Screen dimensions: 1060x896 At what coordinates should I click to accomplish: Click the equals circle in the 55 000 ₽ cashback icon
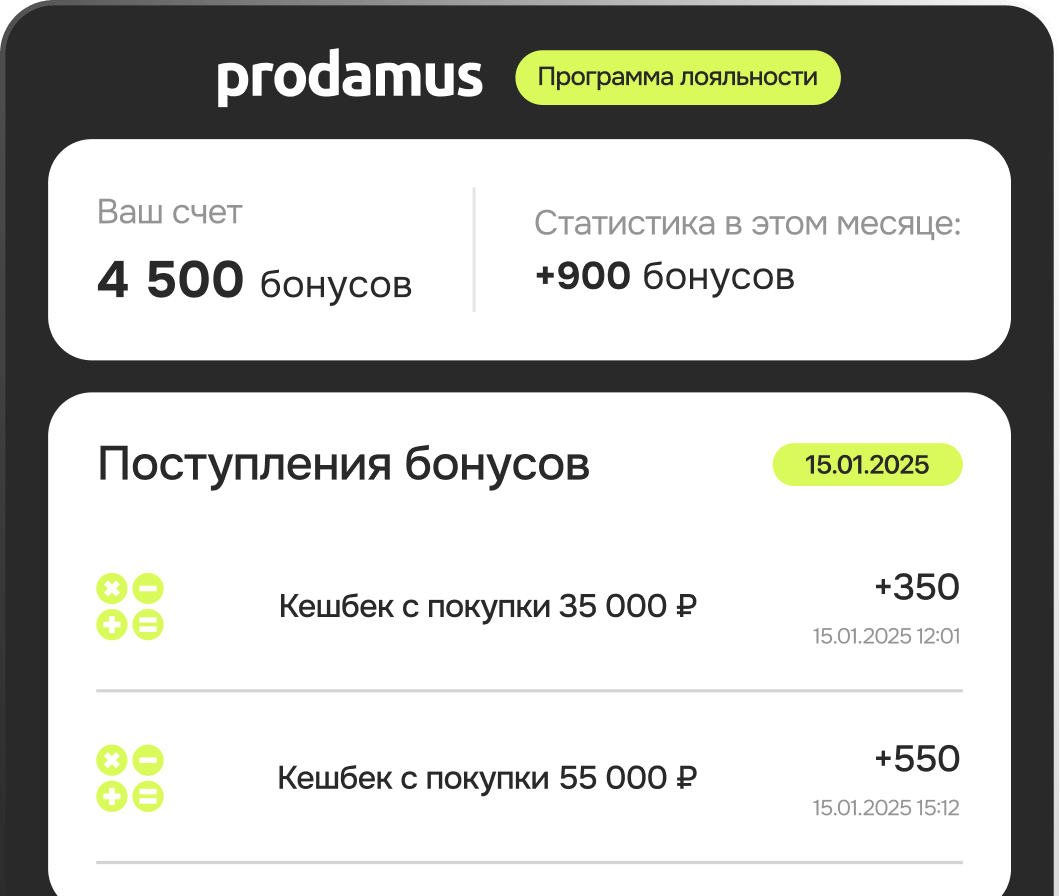click(148, 797)
